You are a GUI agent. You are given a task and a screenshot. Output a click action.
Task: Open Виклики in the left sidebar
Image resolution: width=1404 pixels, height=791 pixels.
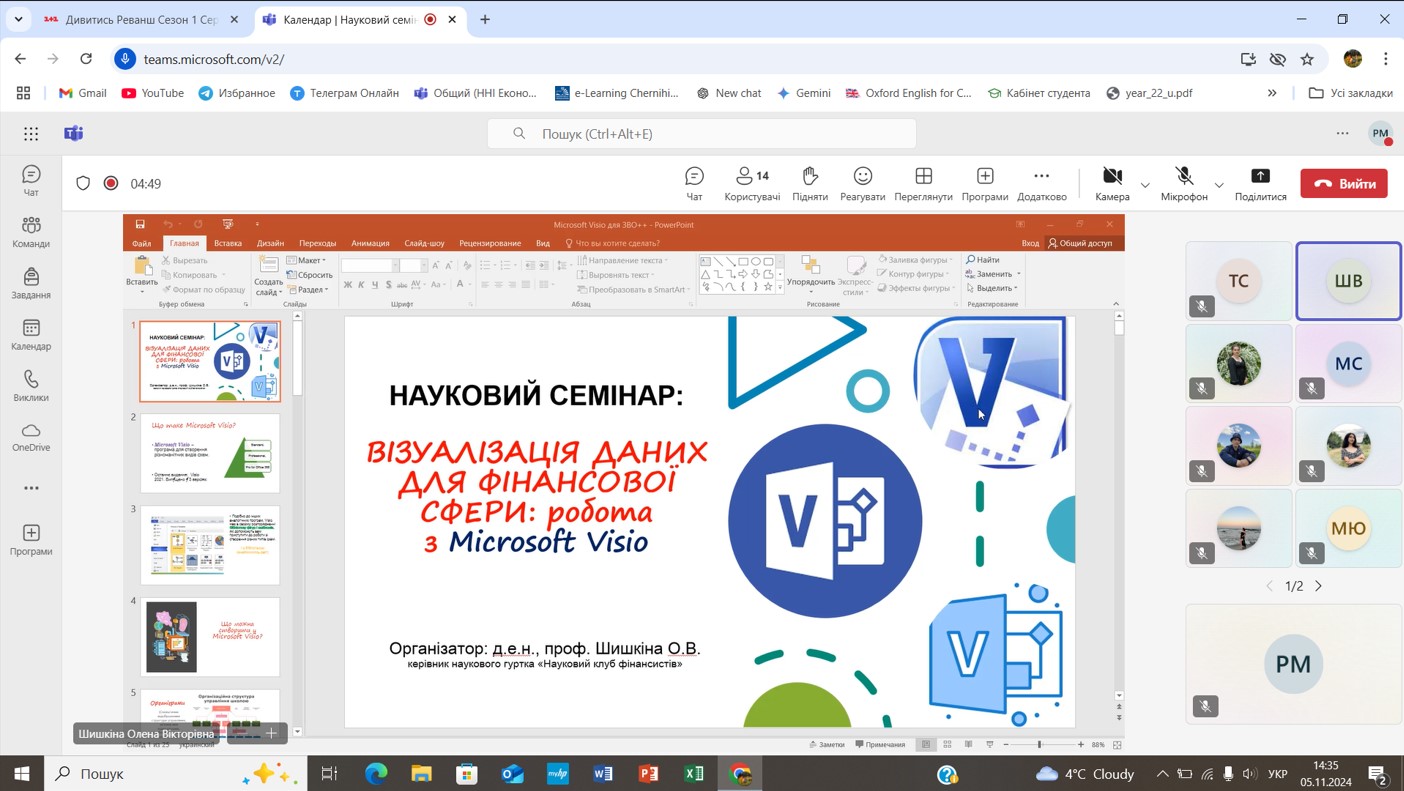point(31,386)
